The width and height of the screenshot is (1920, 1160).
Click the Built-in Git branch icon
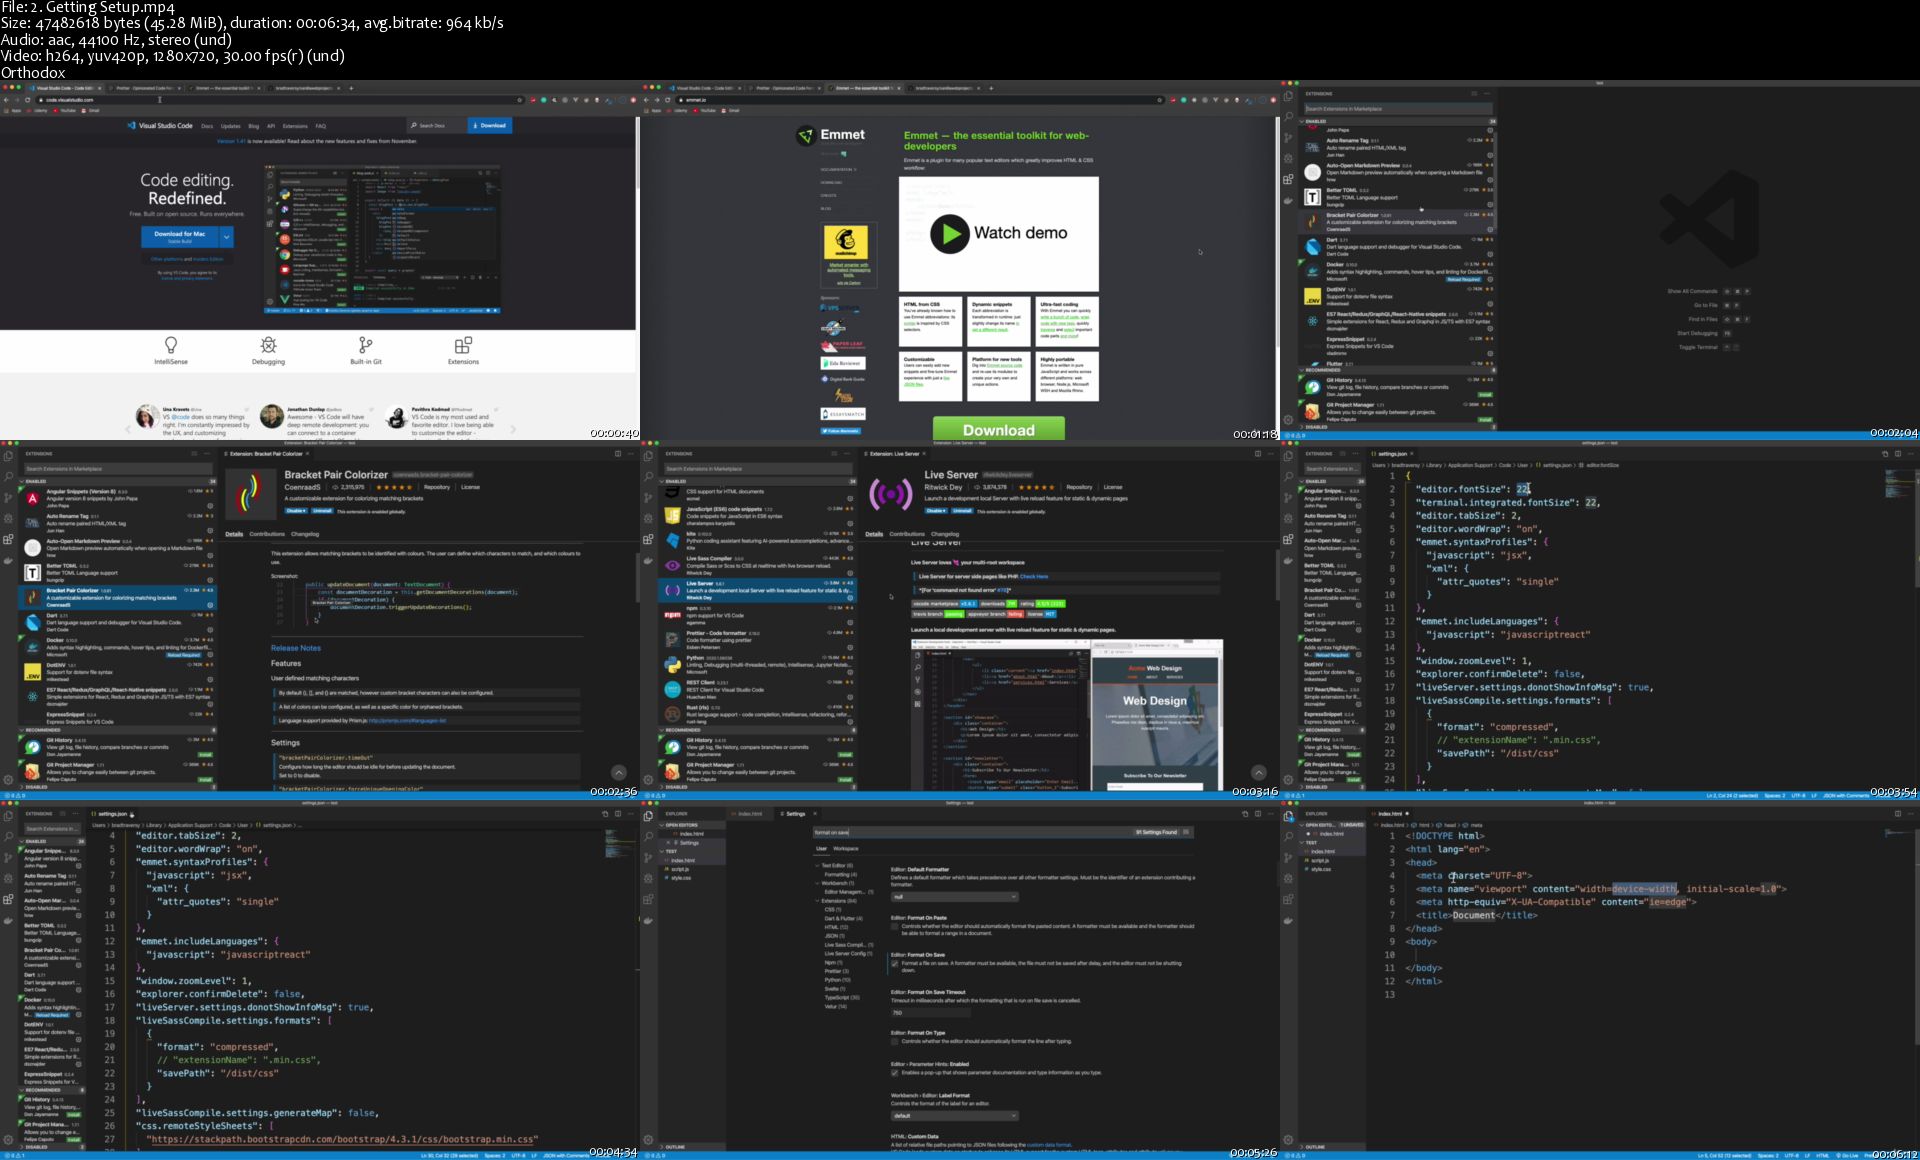(365, 345)
